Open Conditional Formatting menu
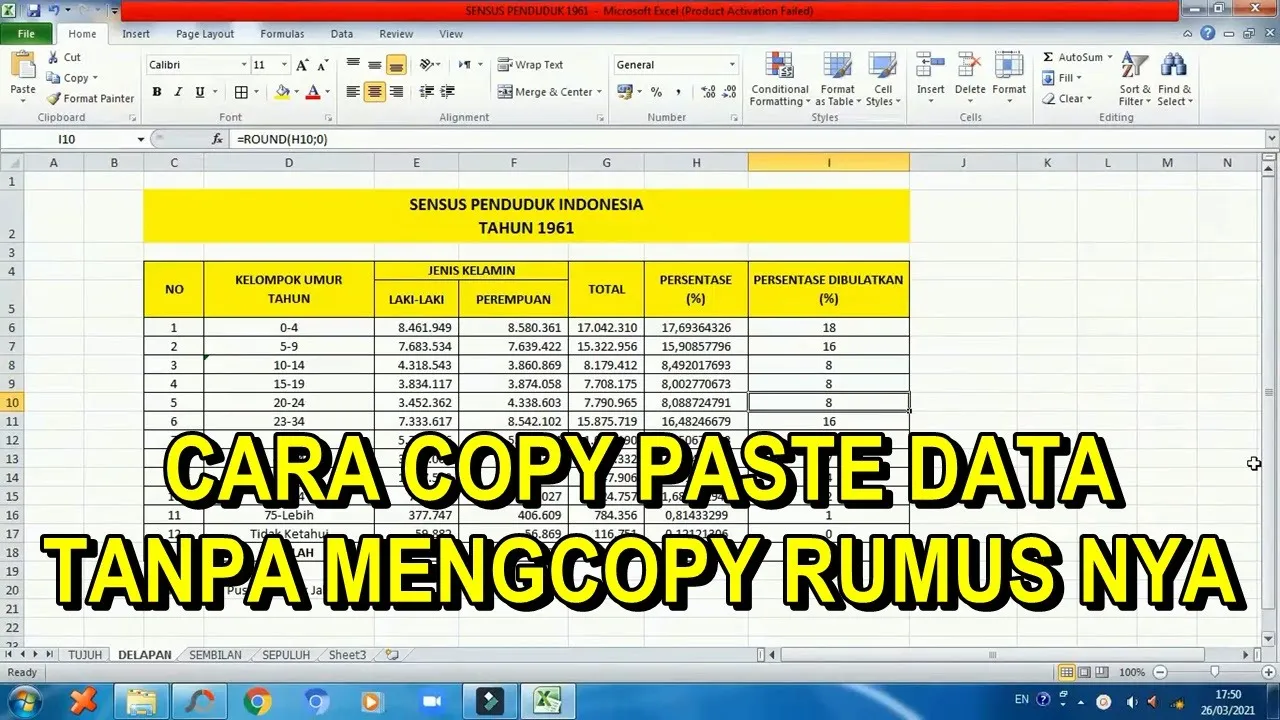This screenshot has width=1280, height=720. pos(780,80)
